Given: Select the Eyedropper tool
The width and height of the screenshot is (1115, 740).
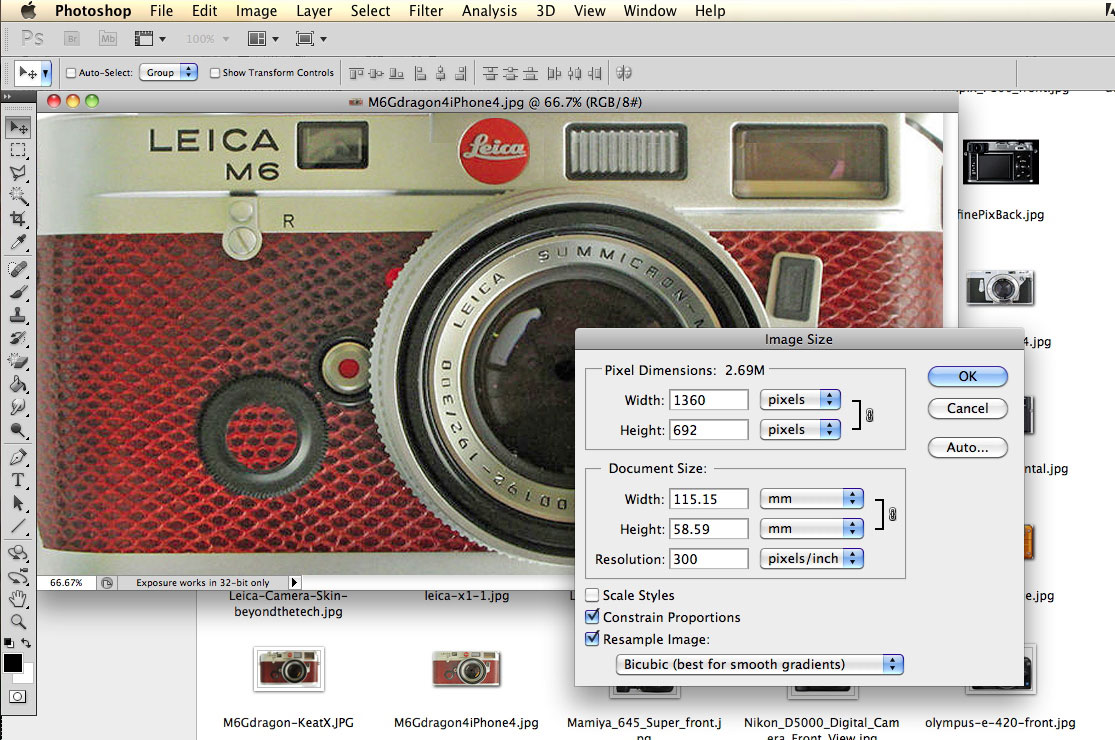Looking at the screenshot, I should point(18,242).
